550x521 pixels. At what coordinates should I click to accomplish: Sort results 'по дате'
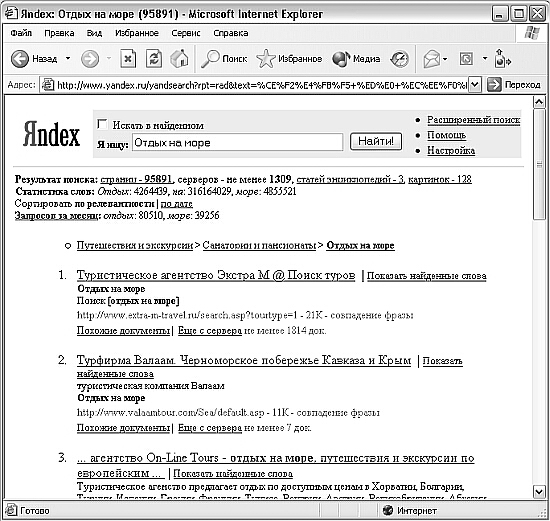coord(176,204)
